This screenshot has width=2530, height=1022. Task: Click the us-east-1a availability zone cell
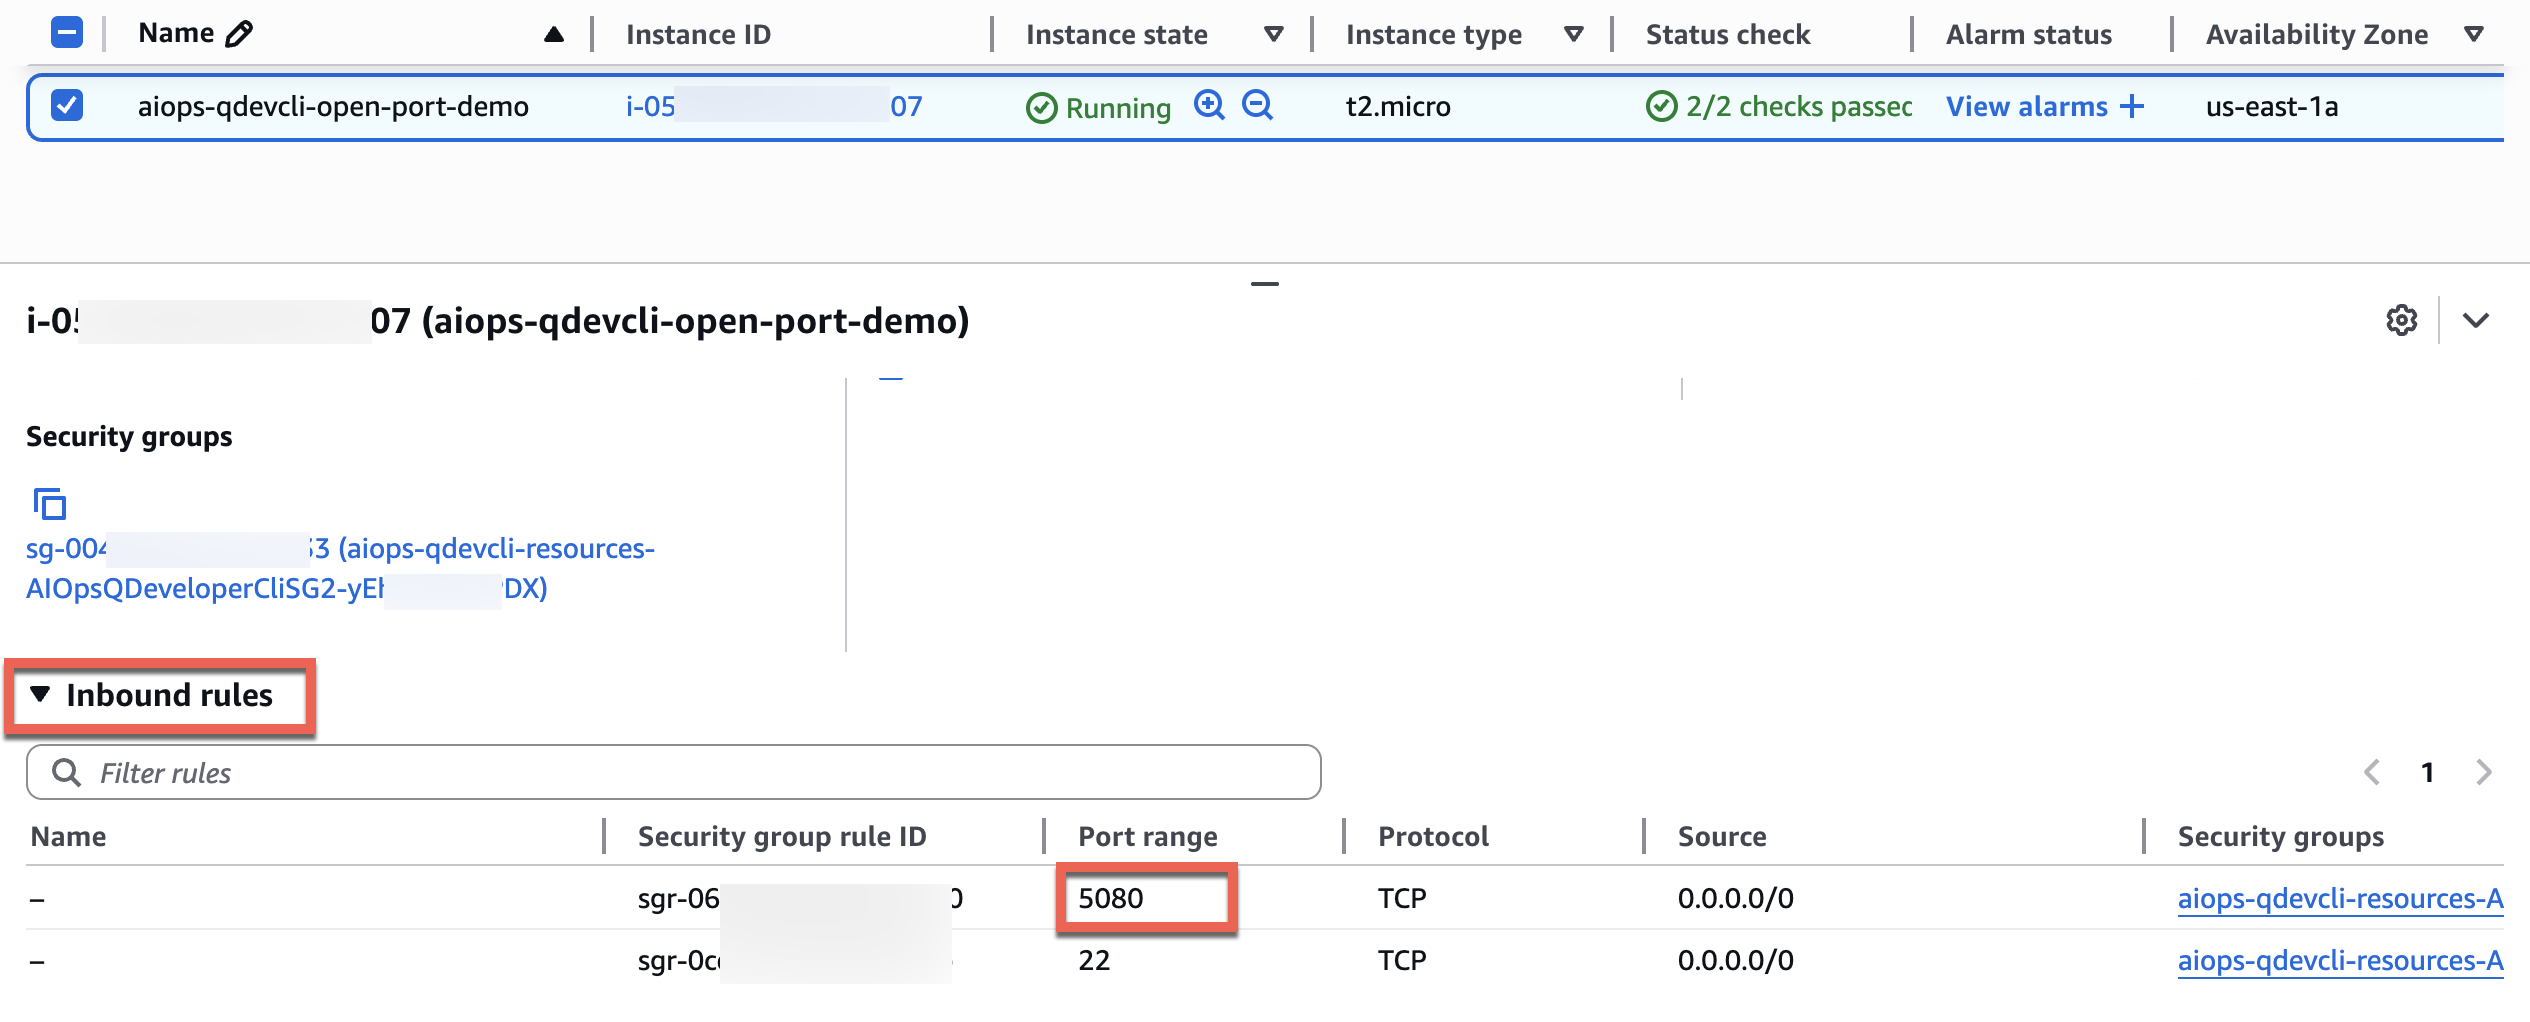click(2272, 106)
